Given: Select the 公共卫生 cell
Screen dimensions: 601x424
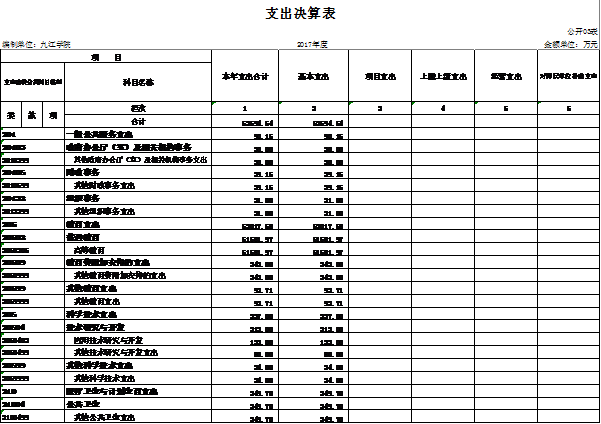Looking at the screenshot, I should pyautogui.click(x=138, y=404).
